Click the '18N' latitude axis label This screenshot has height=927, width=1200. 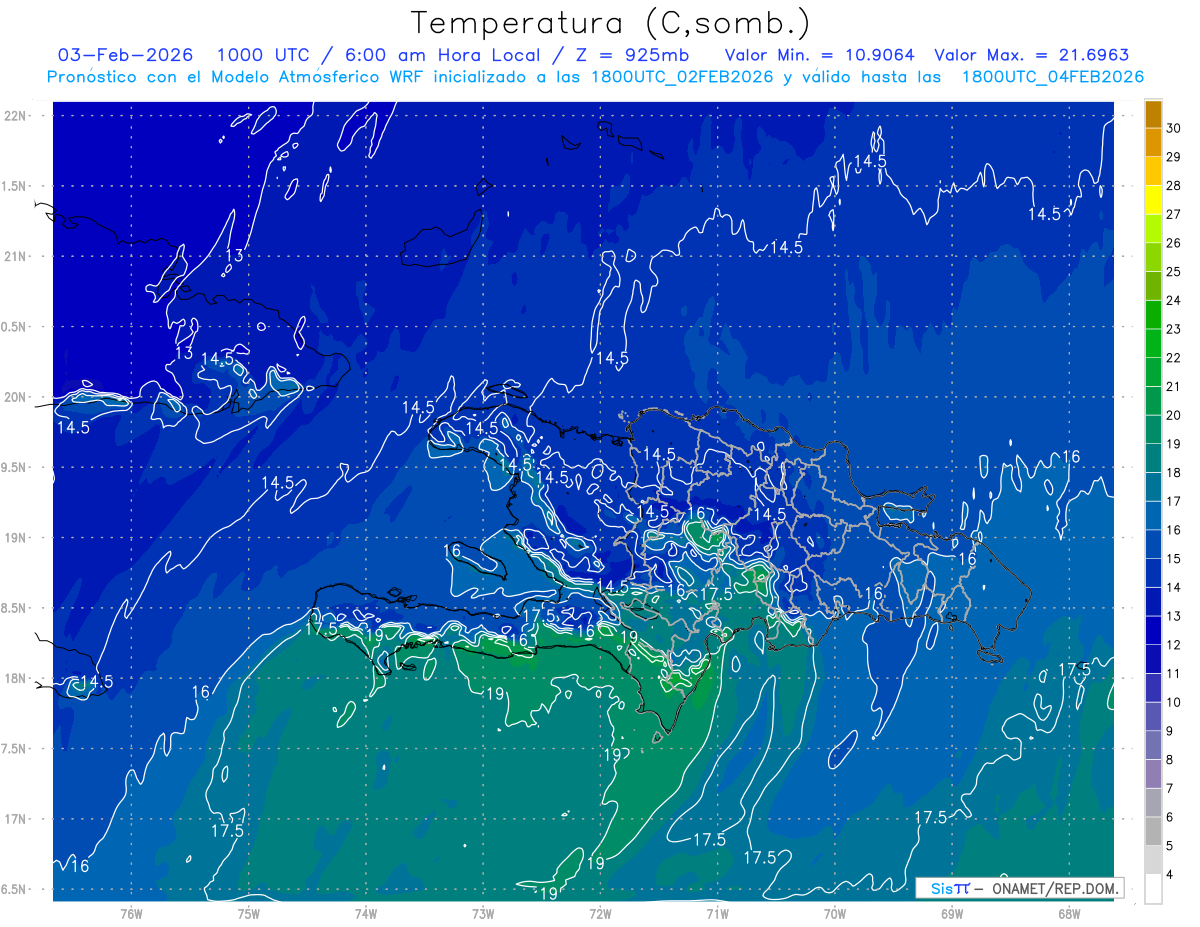click(16, 678)
